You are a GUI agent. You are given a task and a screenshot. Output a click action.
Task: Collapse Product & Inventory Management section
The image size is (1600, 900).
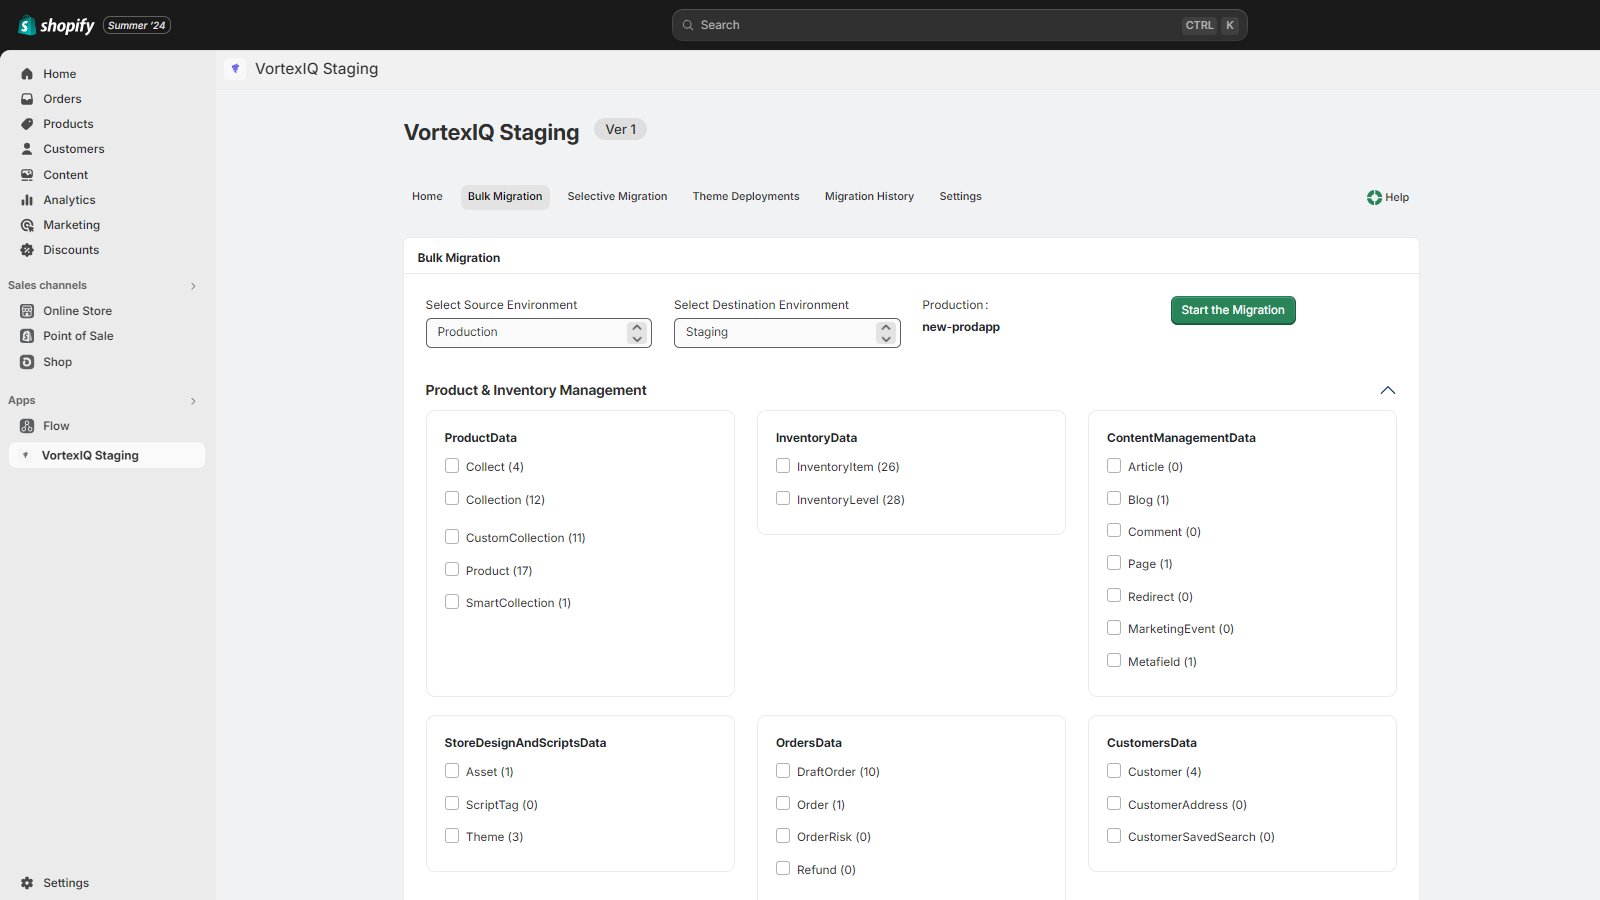(1387, 390)
